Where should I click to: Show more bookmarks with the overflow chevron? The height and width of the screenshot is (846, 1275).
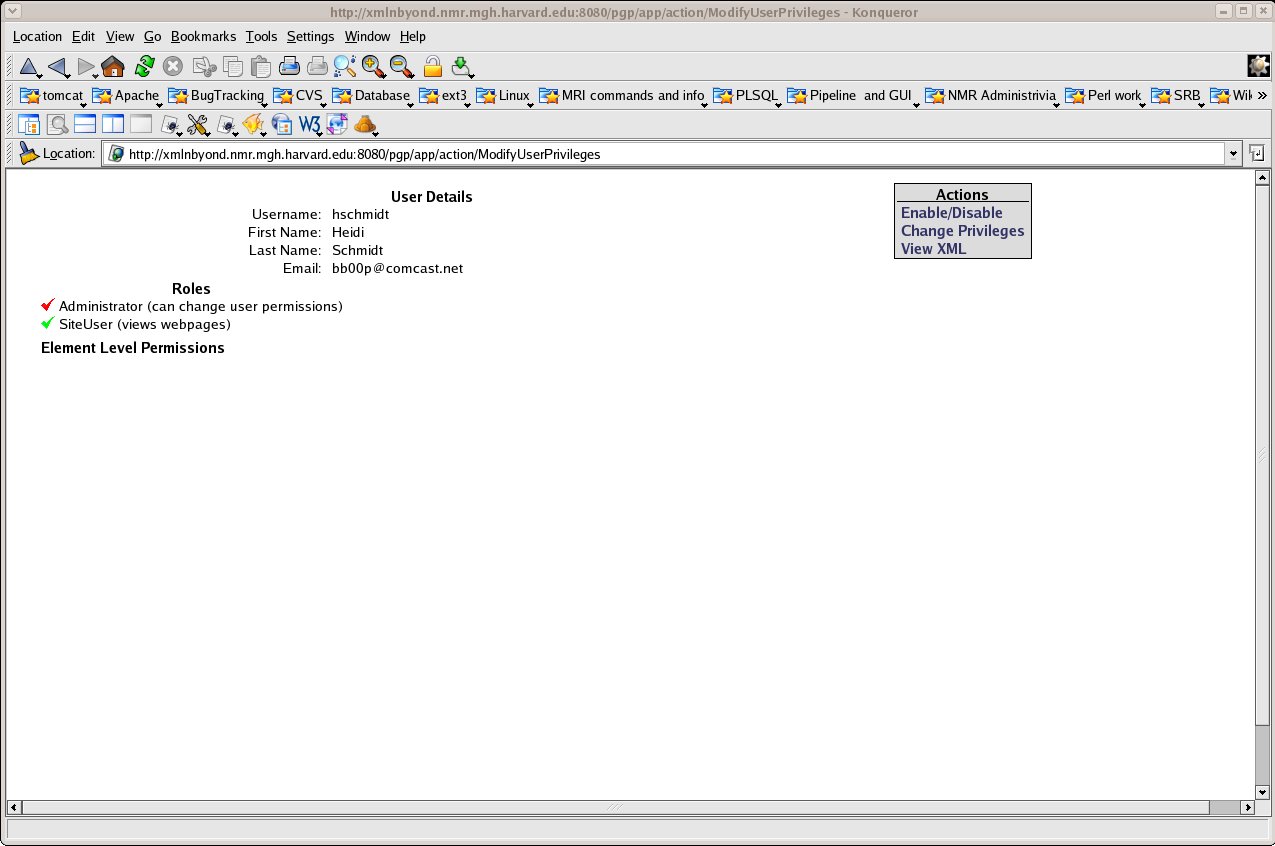(x=1262, y=96)
